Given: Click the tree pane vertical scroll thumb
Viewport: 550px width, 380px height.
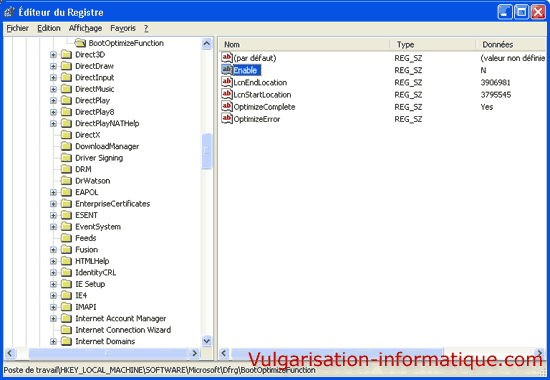Looking at the screenshot, I should click(x=207, y=151).
